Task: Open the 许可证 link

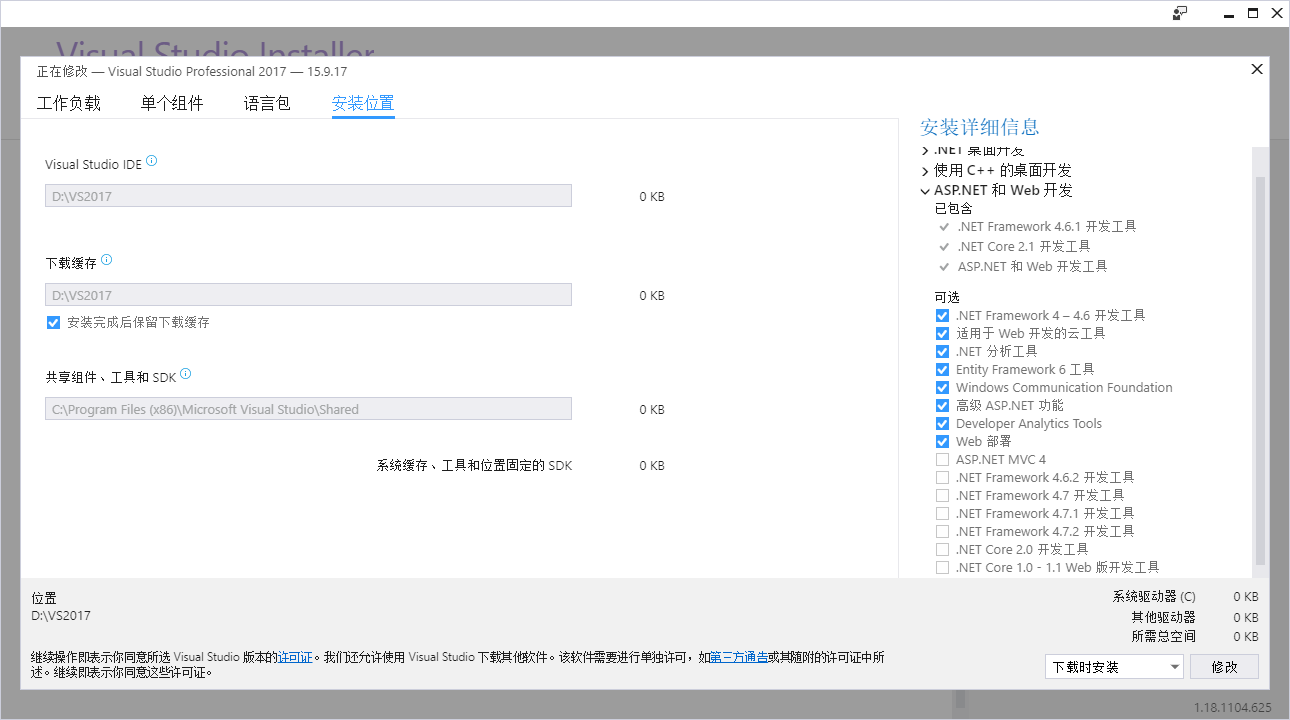Action: tap(295, 657)
